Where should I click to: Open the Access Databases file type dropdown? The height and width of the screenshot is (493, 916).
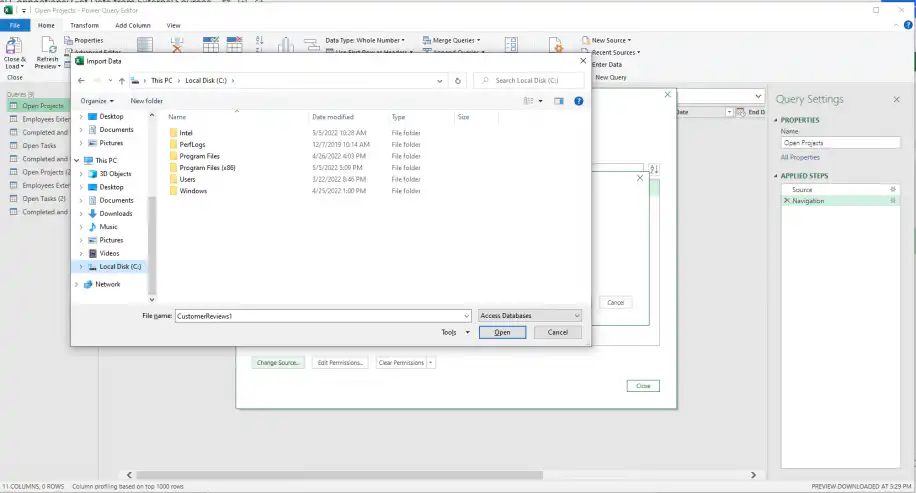click(x=529, y=315)
